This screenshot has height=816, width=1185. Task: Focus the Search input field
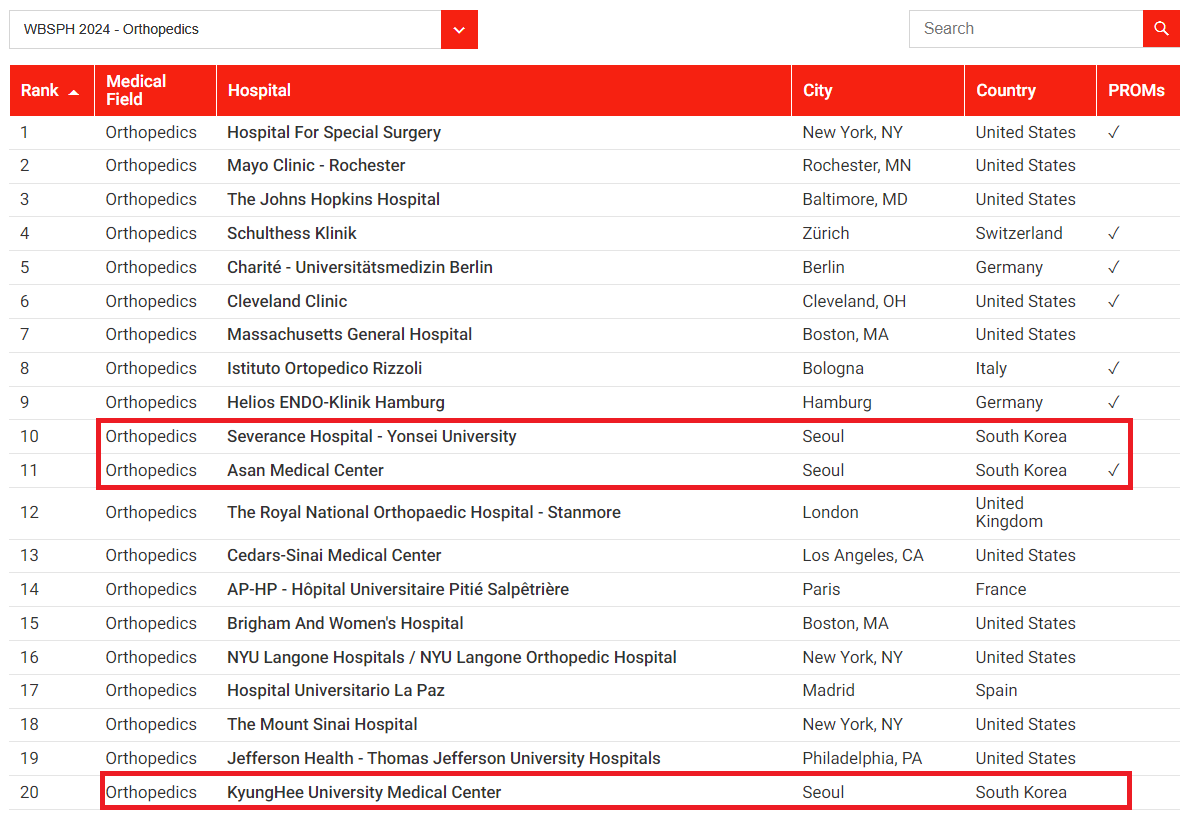(x=1026, y=29)
